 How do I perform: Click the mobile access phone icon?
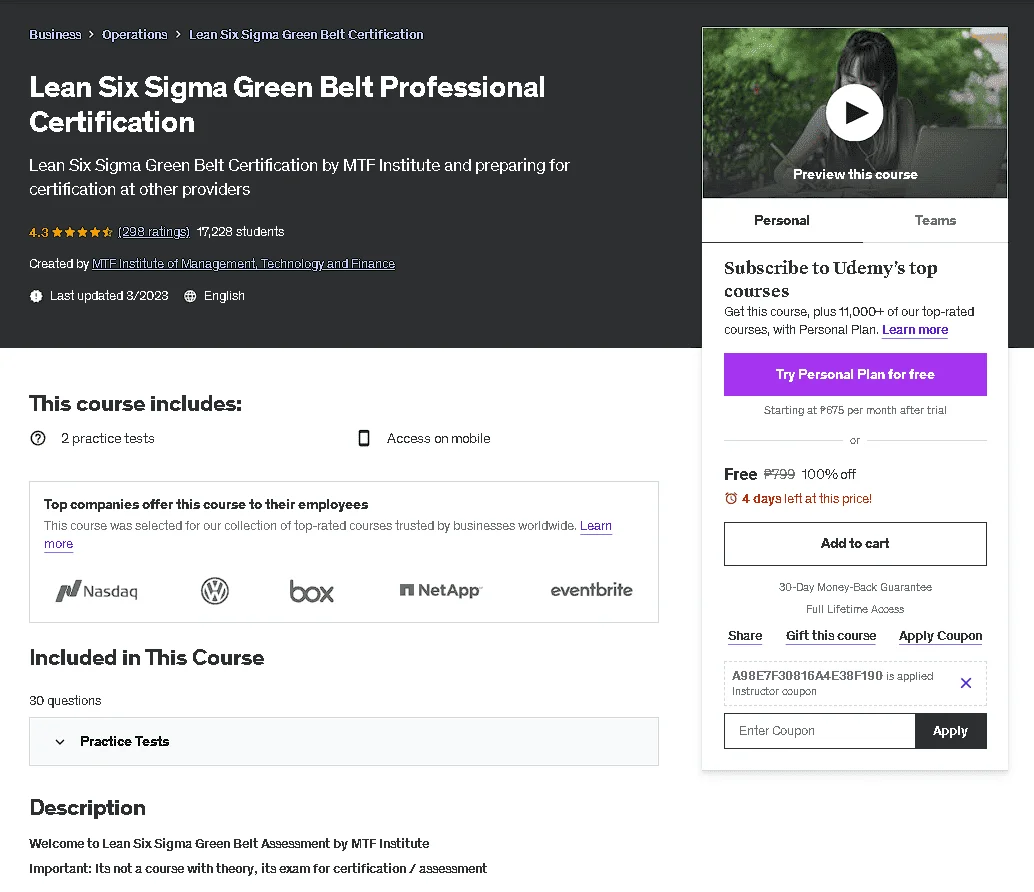tap(363, 438)
